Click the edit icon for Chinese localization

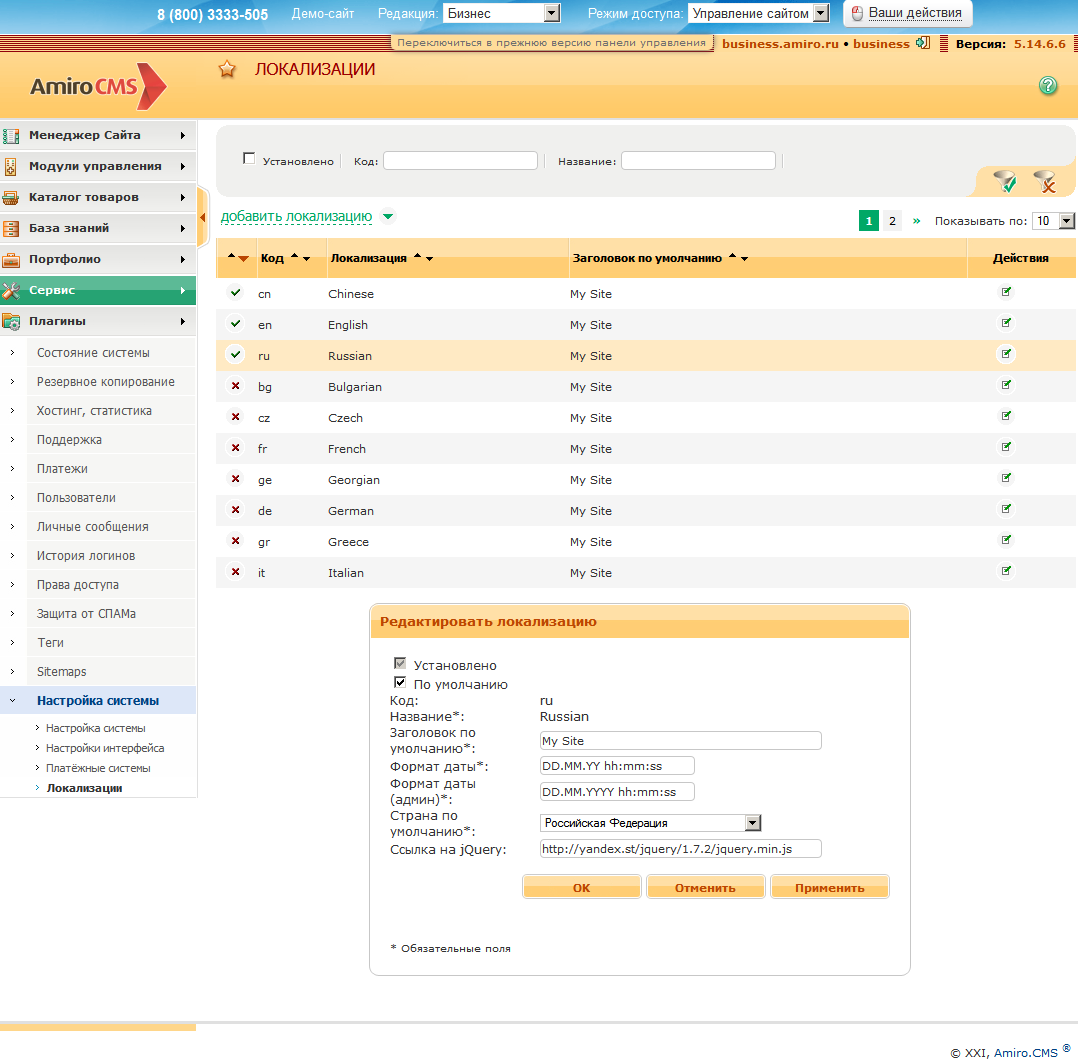(x=1006, y=293)
